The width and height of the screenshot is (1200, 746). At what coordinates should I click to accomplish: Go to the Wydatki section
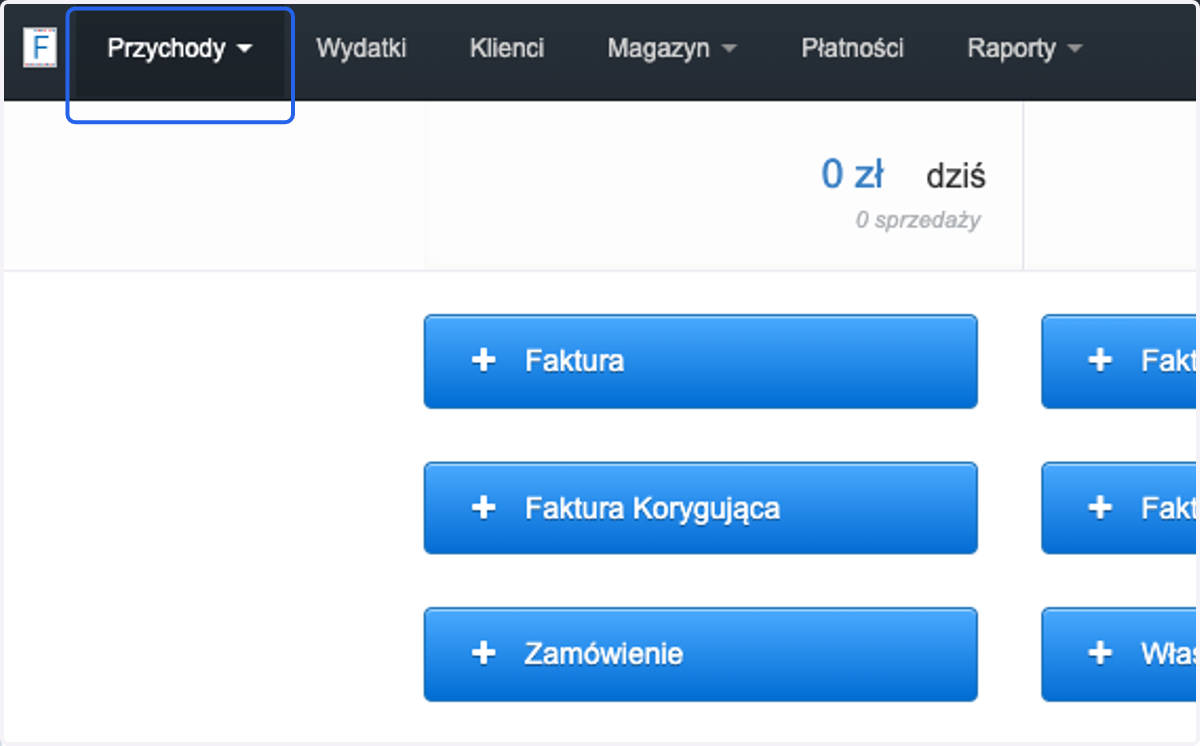coord(361,49)
